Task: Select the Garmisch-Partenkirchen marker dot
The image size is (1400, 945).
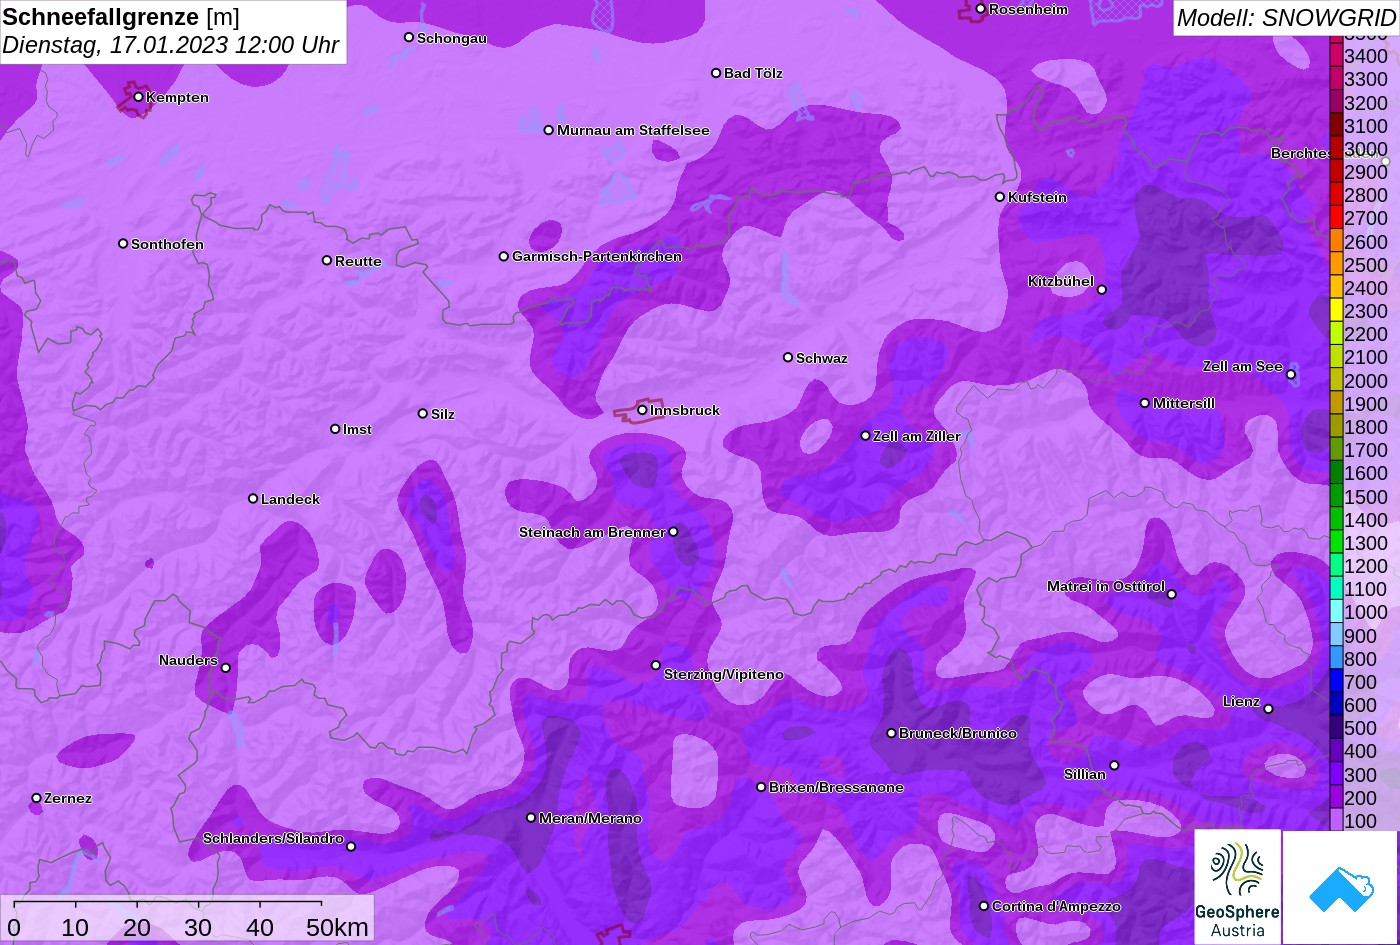Action: (x=504, y=256)
